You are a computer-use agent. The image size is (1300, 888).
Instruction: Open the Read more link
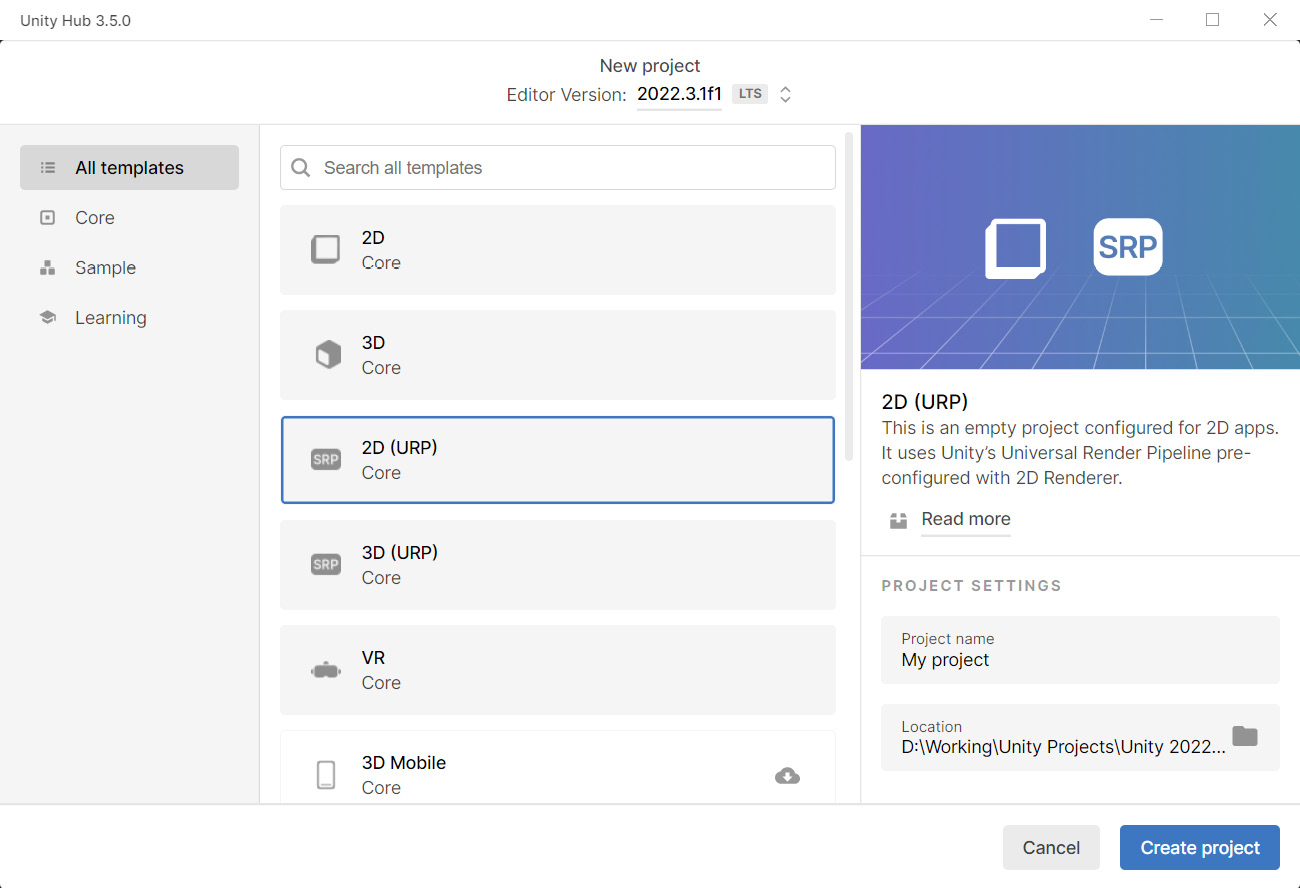click(965, 519)
